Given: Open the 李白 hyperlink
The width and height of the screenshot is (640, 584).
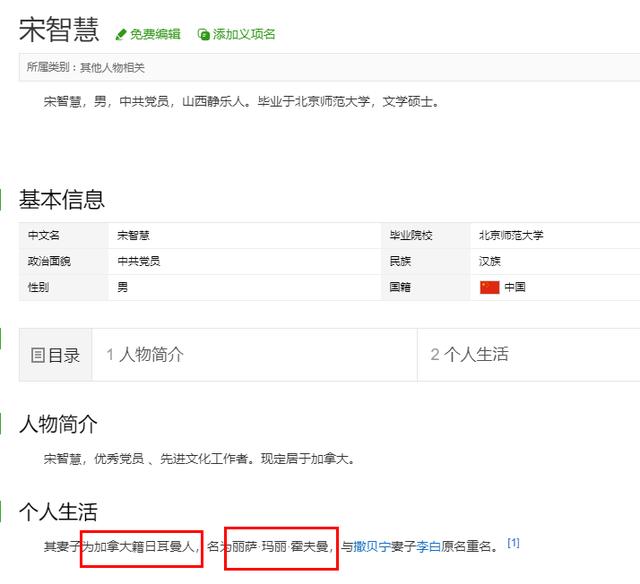Looking at the screenshot, I should (x=428, y=546).
